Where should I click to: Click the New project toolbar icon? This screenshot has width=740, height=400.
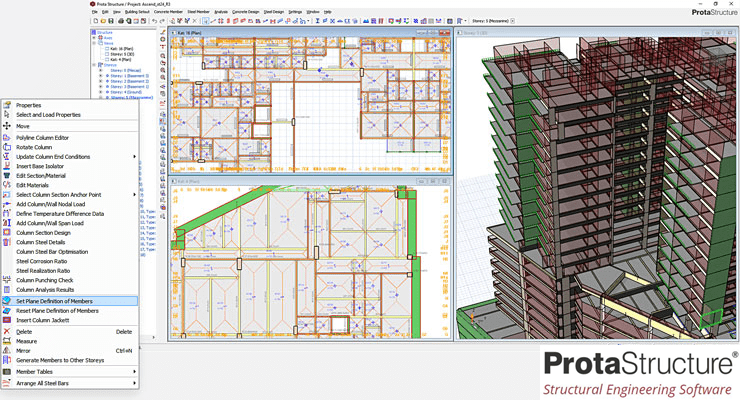(96, 21)
